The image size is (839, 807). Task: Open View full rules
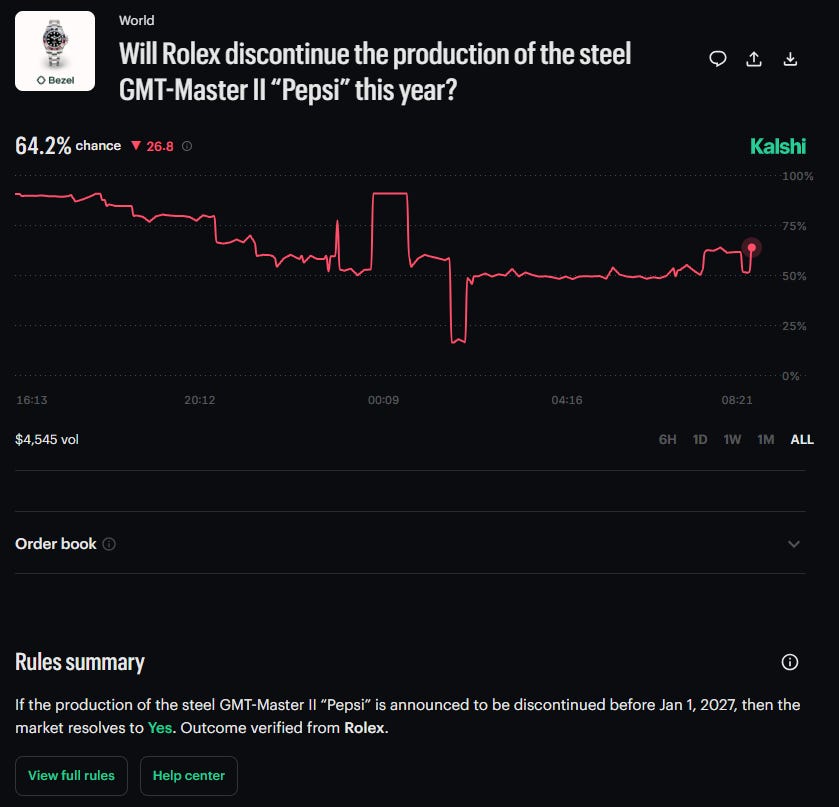71,775
